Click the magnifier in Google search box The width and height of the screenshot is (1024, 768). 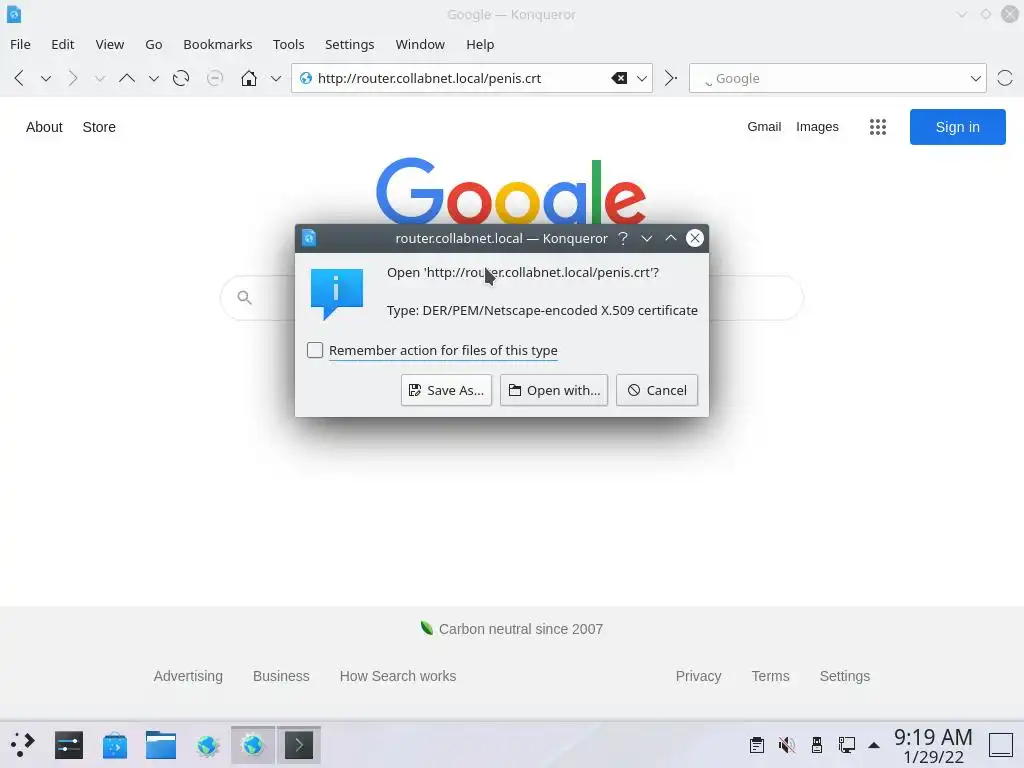[x=244, y=298]
